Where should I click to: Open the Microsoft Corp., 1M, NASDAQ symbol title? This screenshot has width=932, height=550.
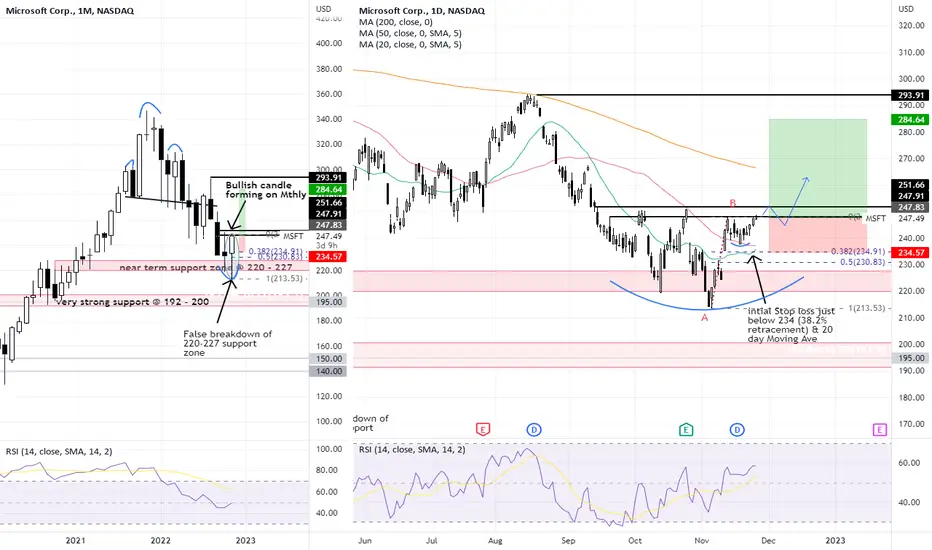(x=70, y=11)
